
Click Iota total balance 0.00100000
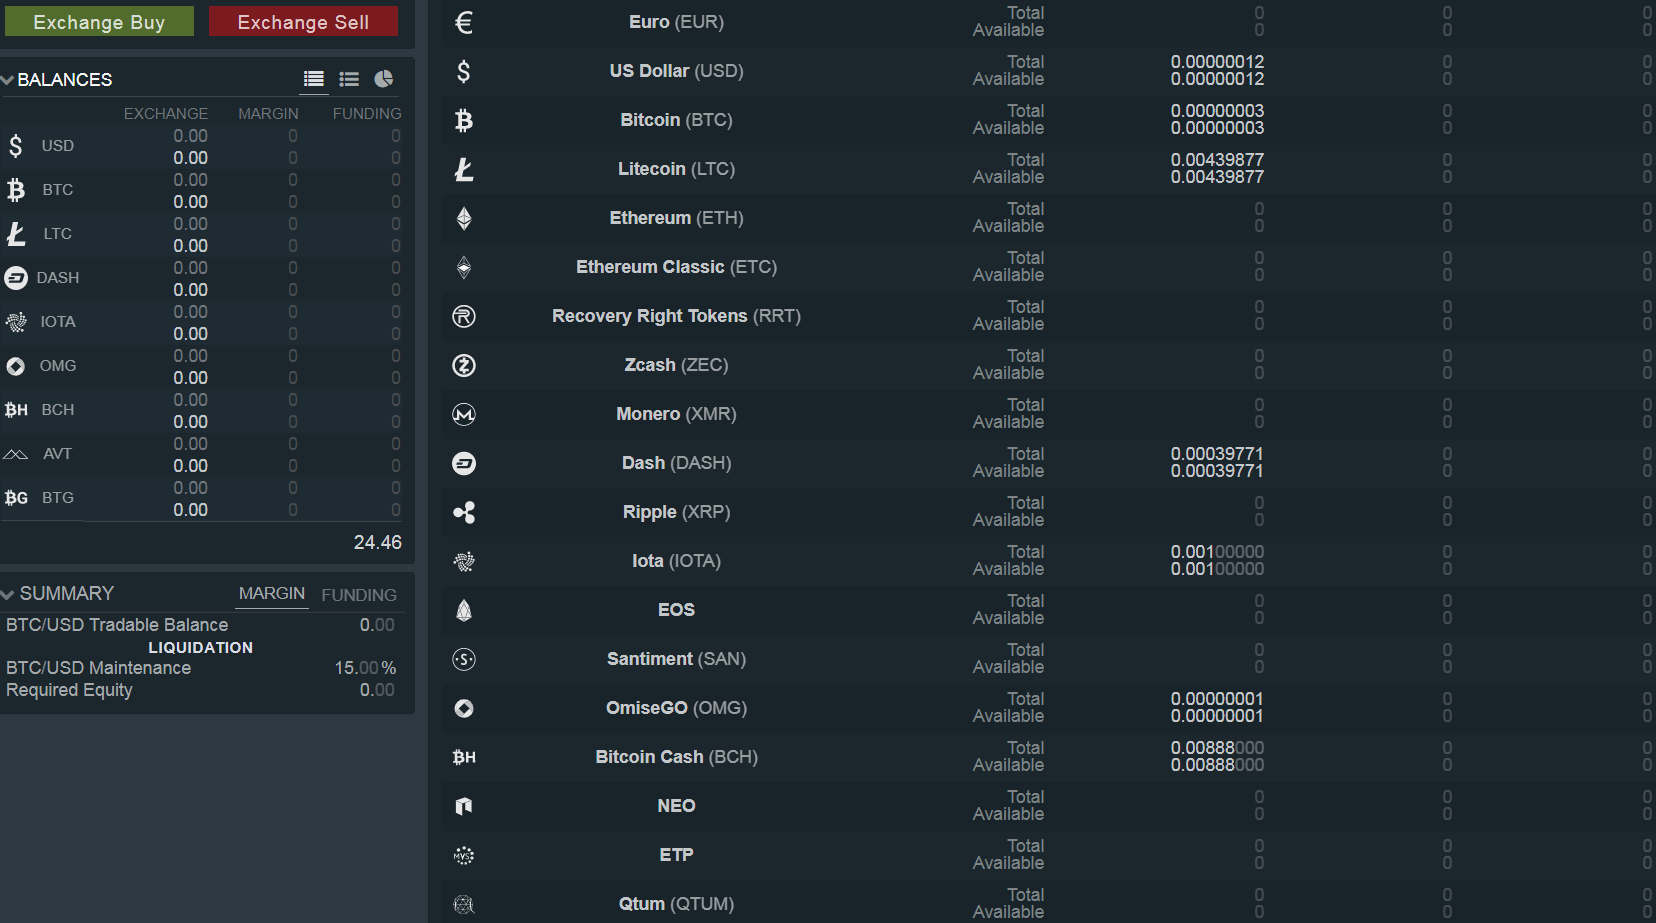point(1217,552)
